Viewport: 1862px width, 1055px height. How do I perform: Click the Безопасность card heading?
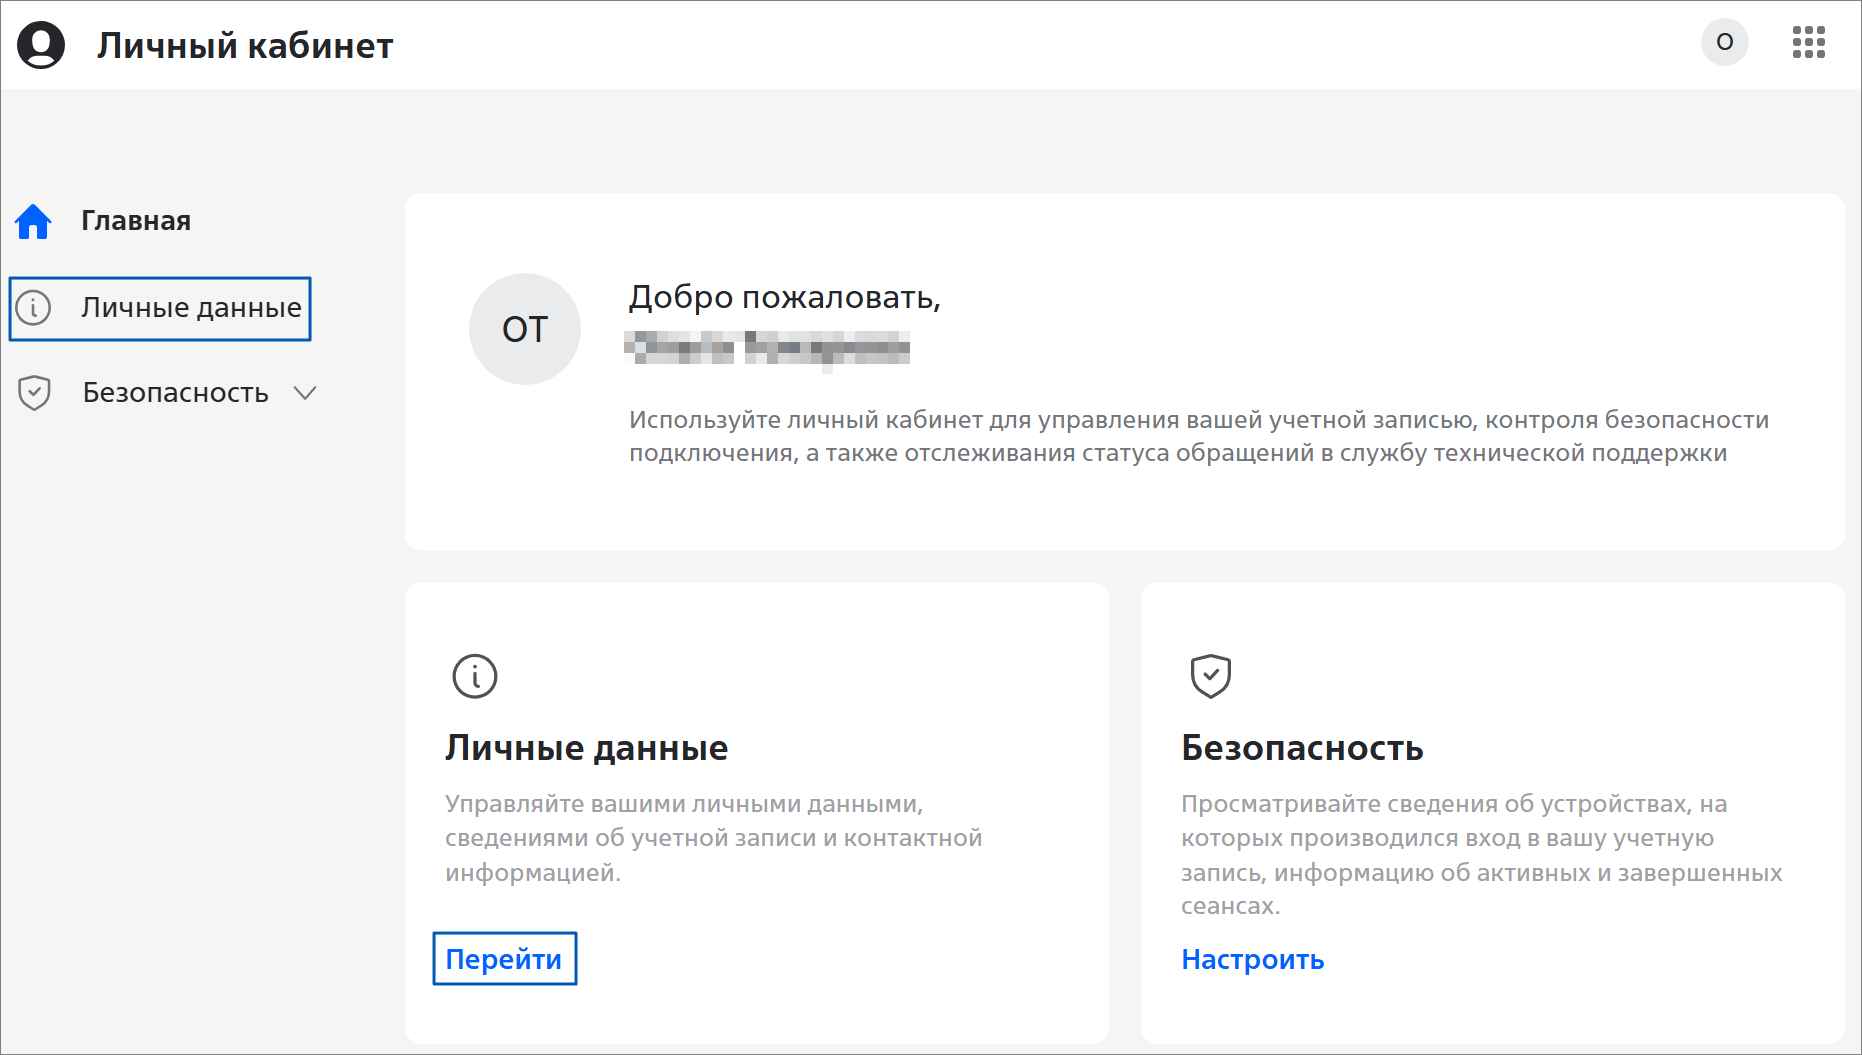coord(1302,748)
